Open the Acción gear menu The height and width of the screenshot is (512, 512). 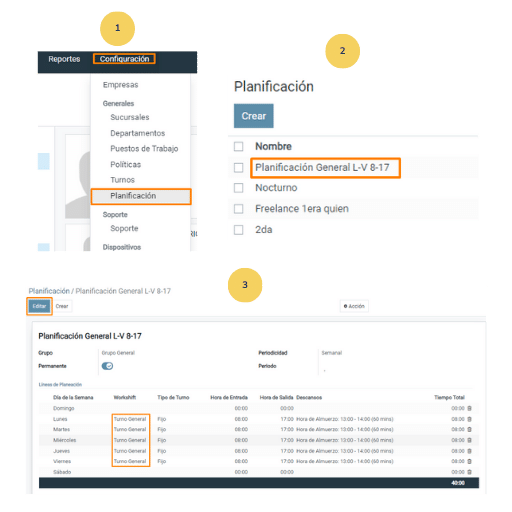pos(354,306)
